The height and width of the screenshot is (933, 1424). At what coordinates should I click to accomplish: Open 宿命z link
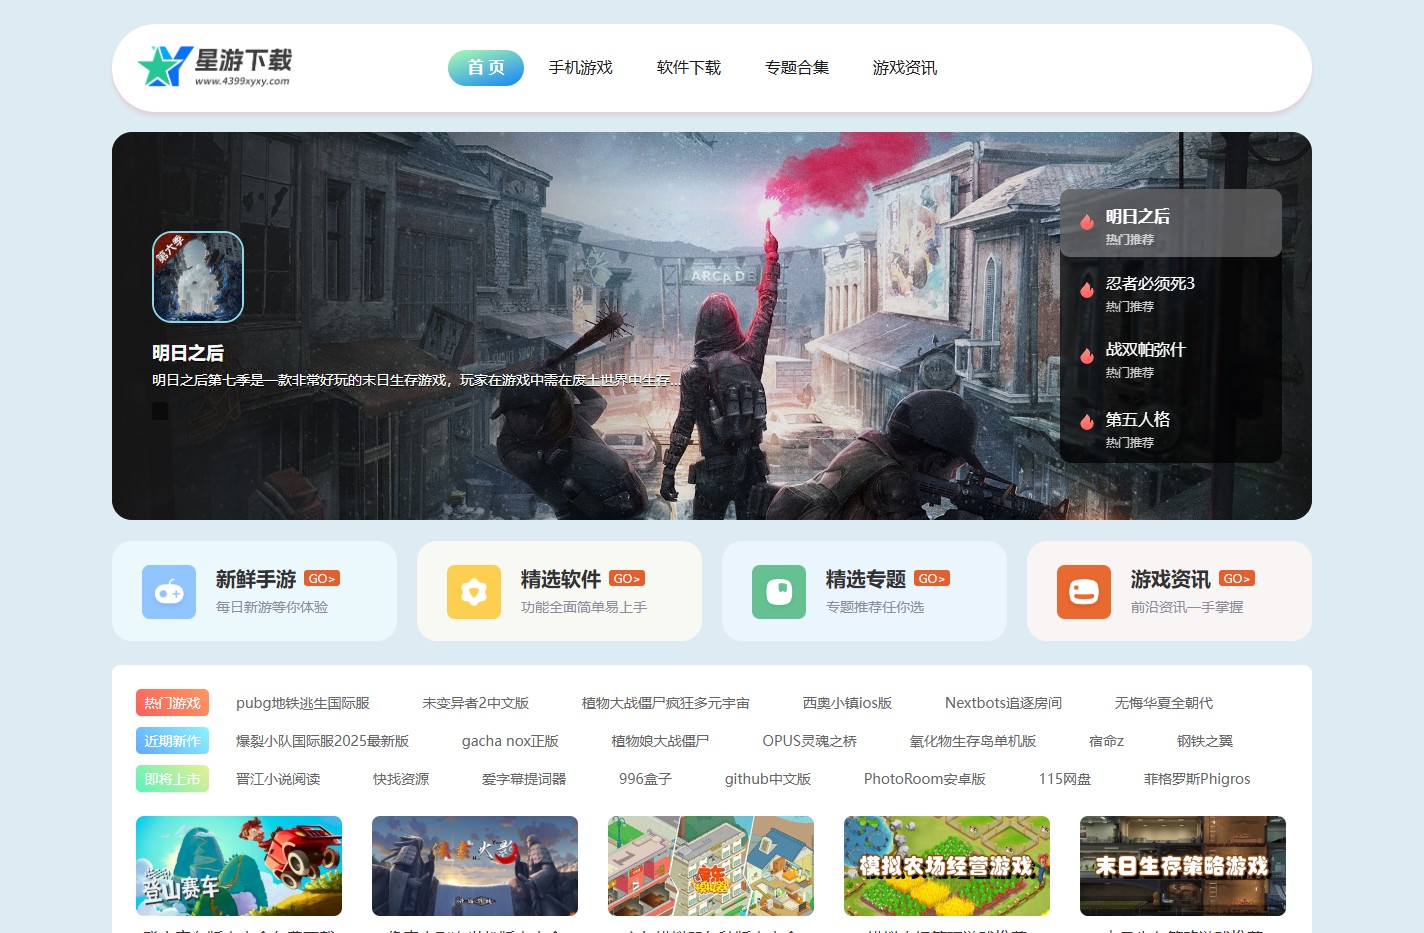coord(1107,741)
